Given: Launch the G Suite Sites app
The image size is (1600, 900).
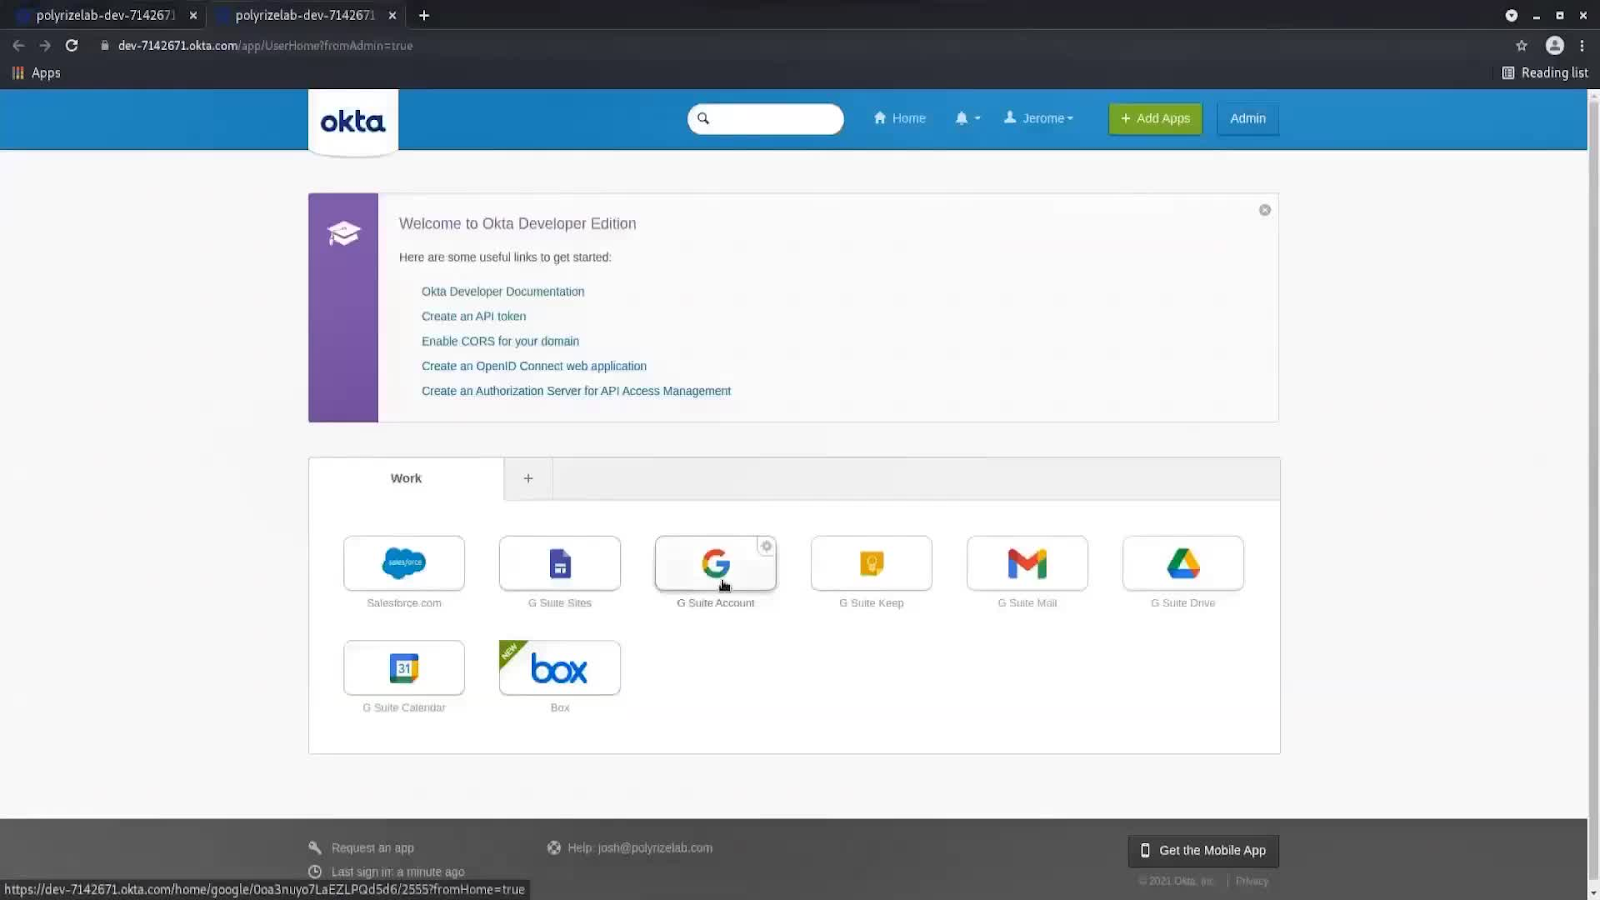Looking at the screenshot, I should (560, 563).
